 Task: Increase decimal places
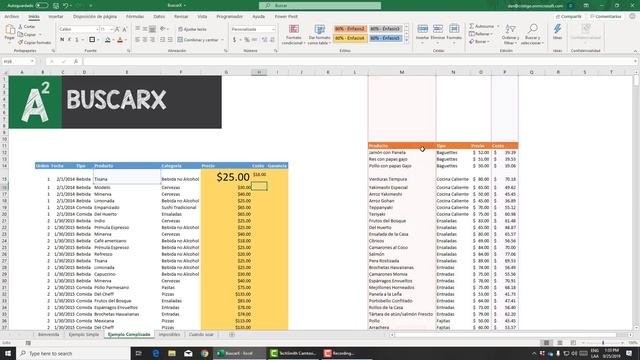(264, 40)
